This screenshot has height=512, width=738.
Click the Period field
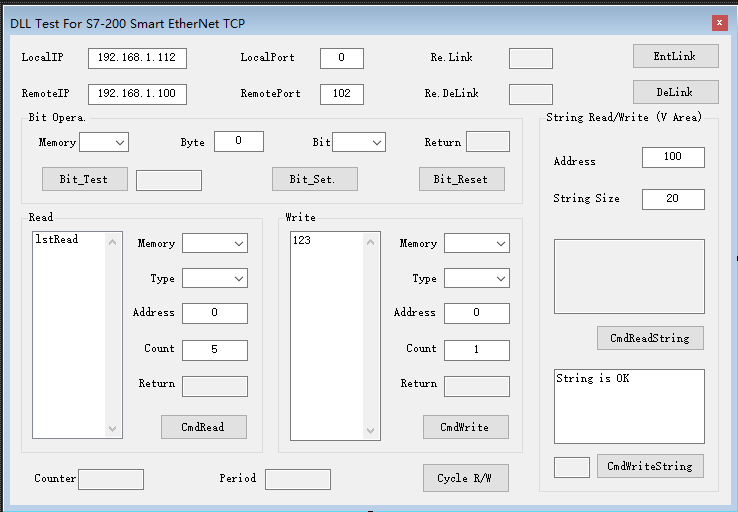coord(298,479)
